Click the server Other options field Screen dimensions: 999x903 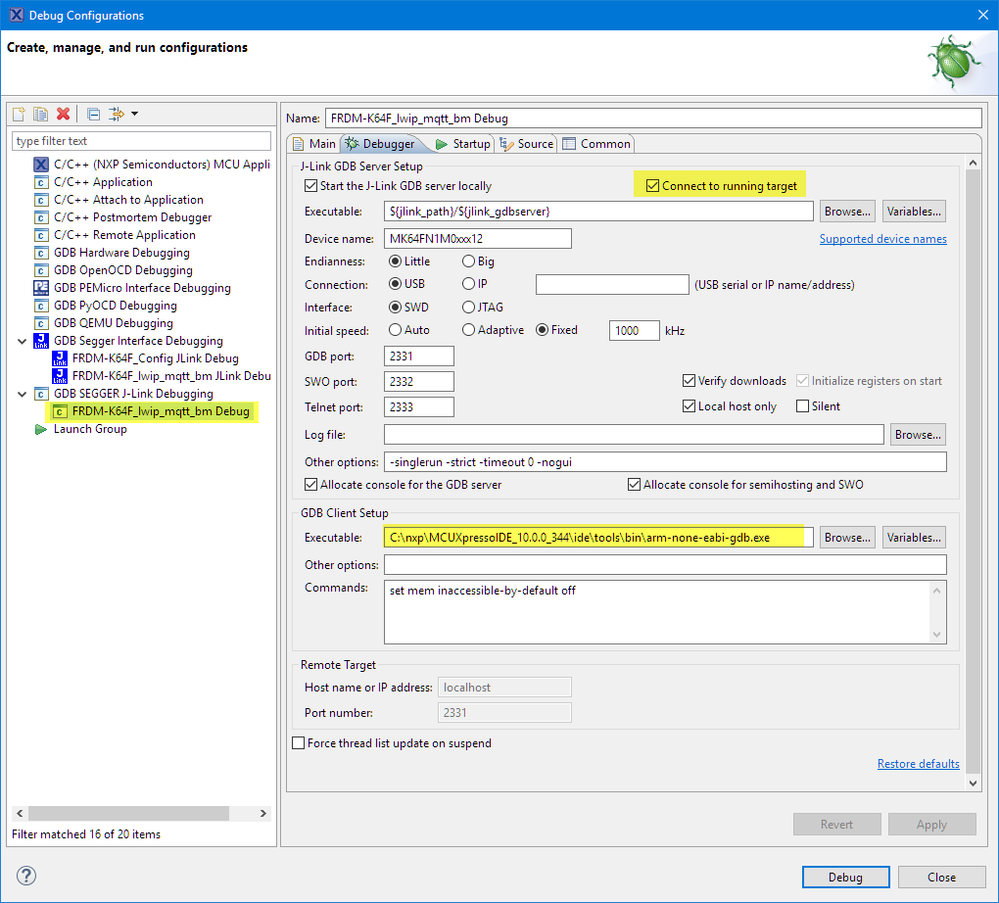coord(665,462)
